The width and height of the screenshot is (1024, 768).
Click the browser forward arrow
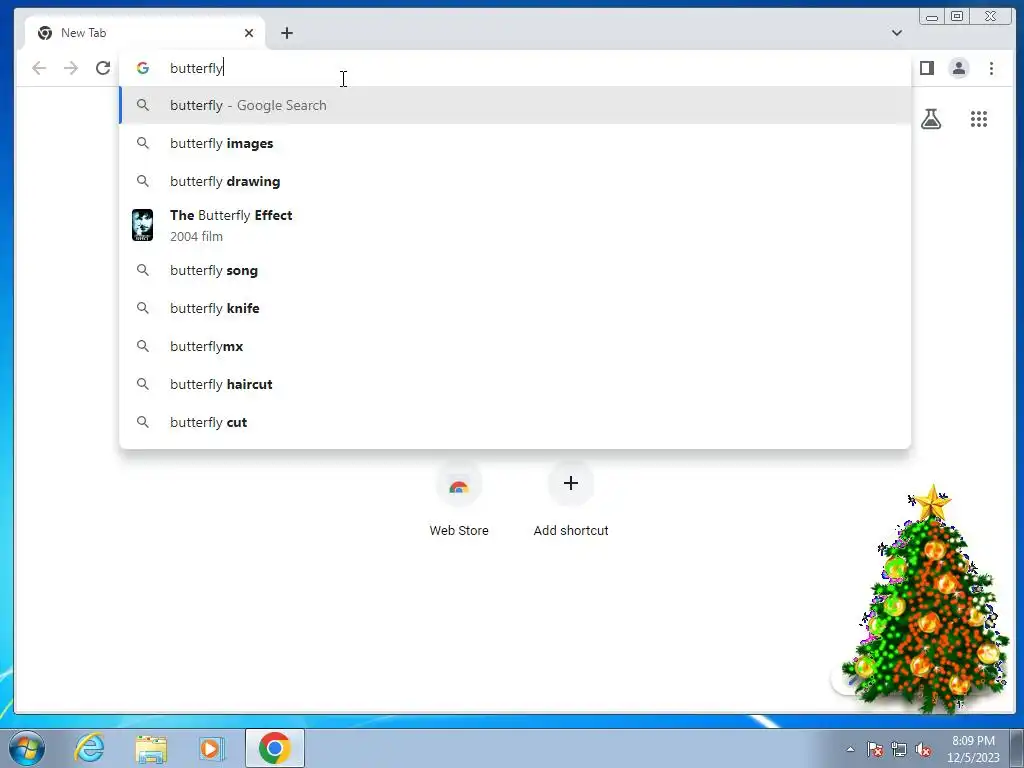71,68
